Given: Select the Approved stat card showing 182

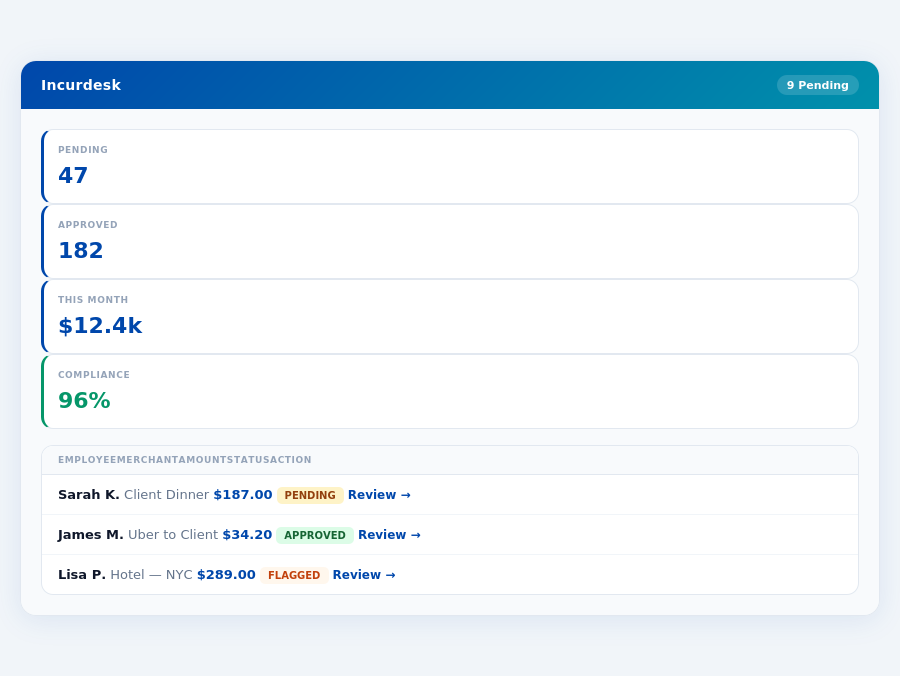Looking at the screenshot, I should pyautogui.click(x=450, y=241).
